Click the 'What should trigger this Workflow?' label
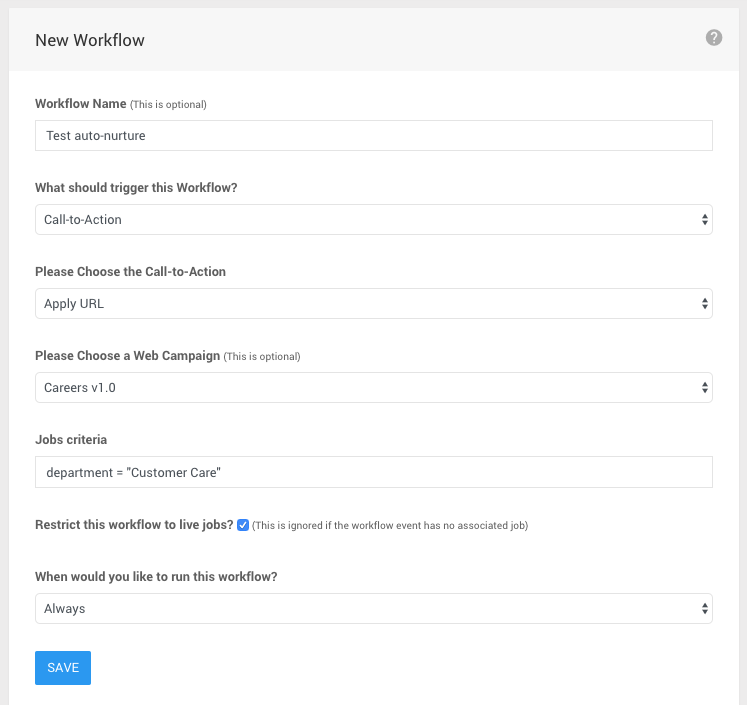Viewport: 747px width, 705px height. [136, 188]
